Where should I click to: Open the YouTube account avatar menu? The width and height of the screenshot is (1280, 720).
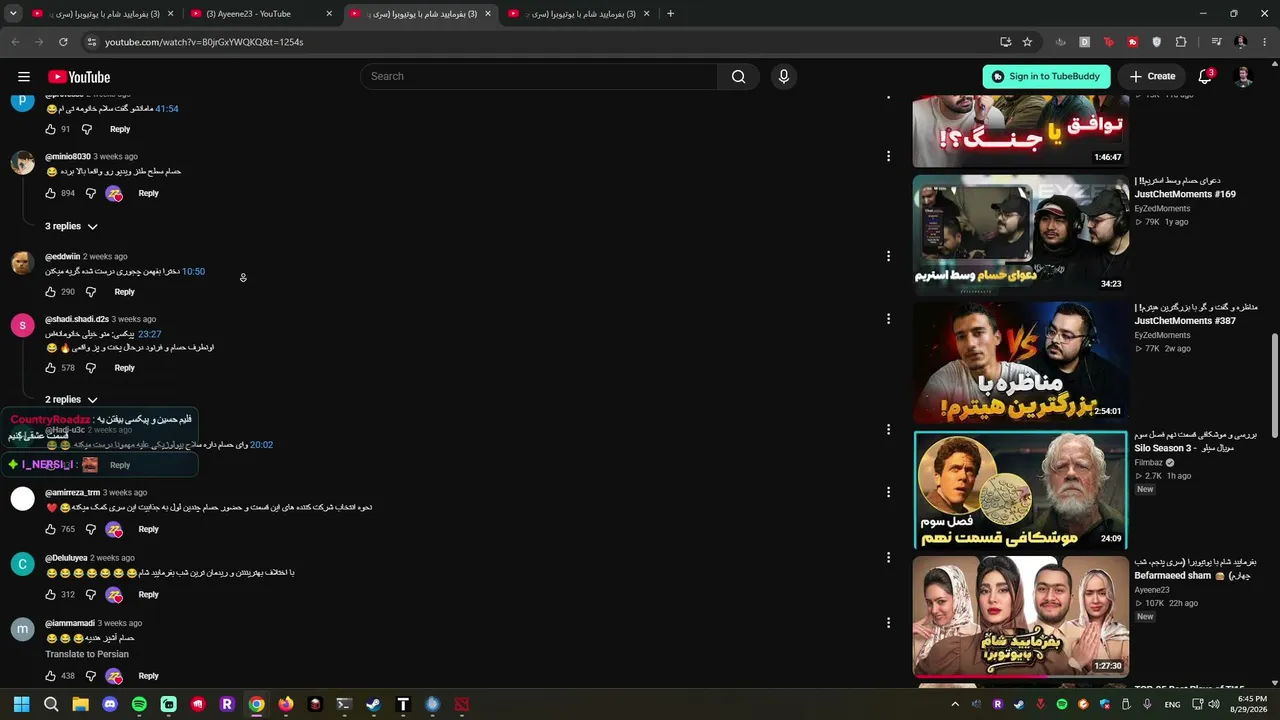(1243, 77)
